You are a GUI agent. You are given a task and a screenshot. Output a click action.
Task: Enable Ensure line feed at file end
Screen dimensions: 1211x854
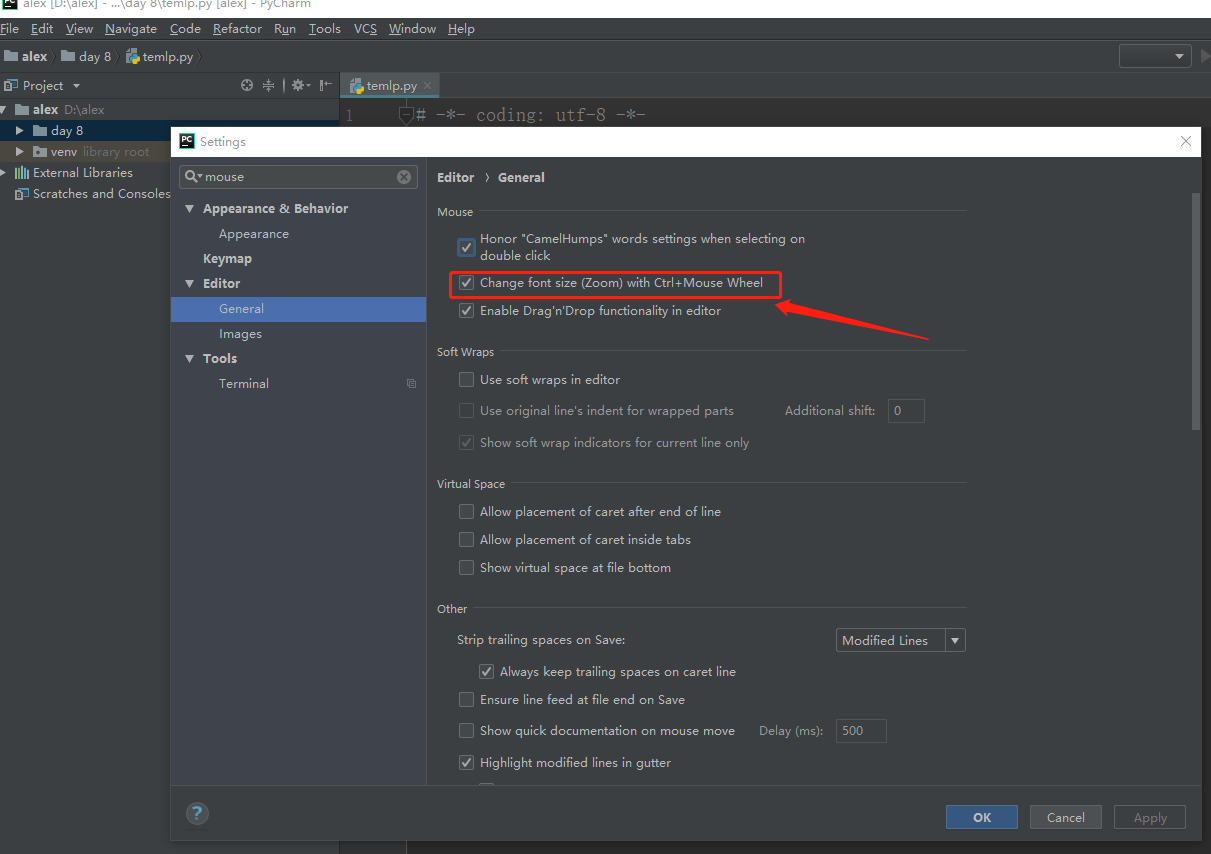466,700
